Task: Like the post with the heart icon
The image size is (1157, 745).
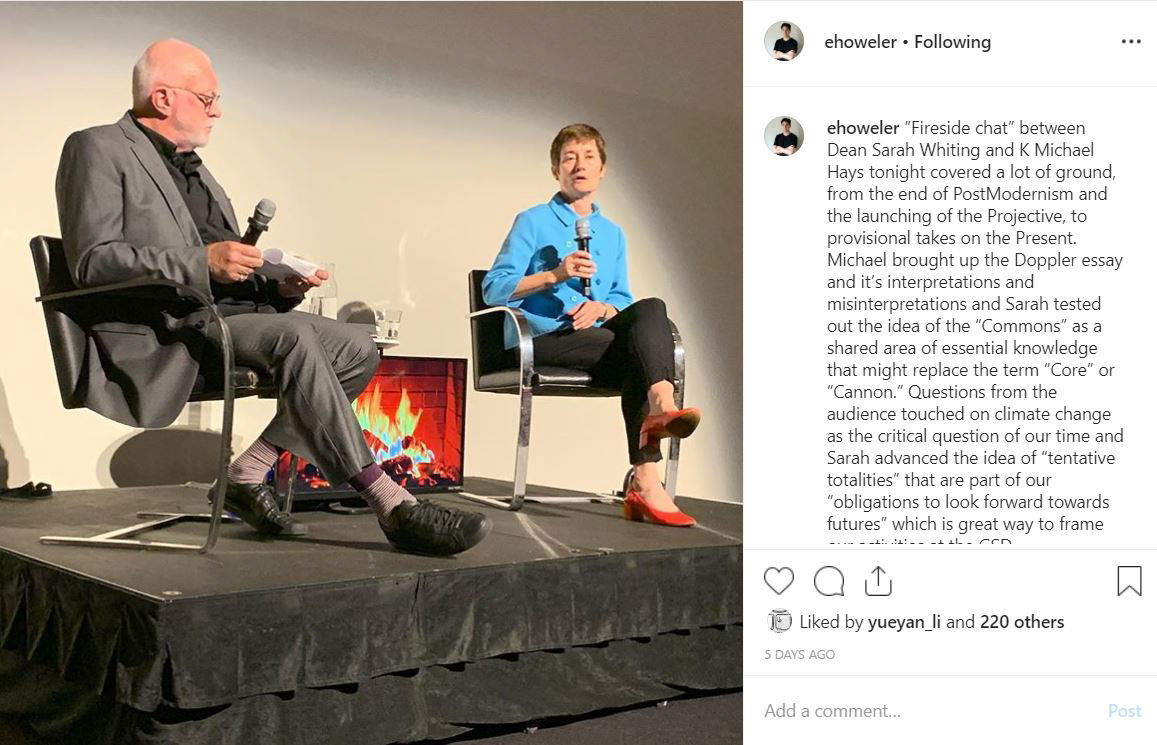Action: click(x=778, y=581)
